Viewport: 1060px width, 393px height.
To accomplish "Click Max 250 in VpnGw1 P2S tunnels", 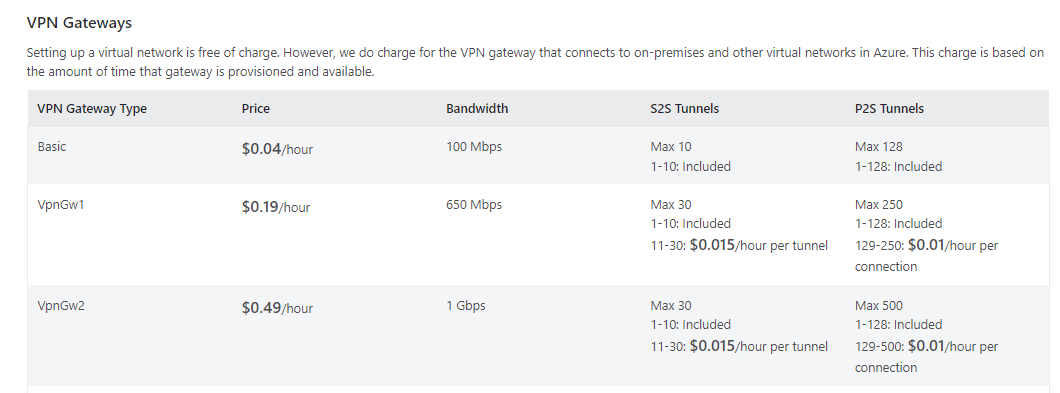I will [878, 204].
